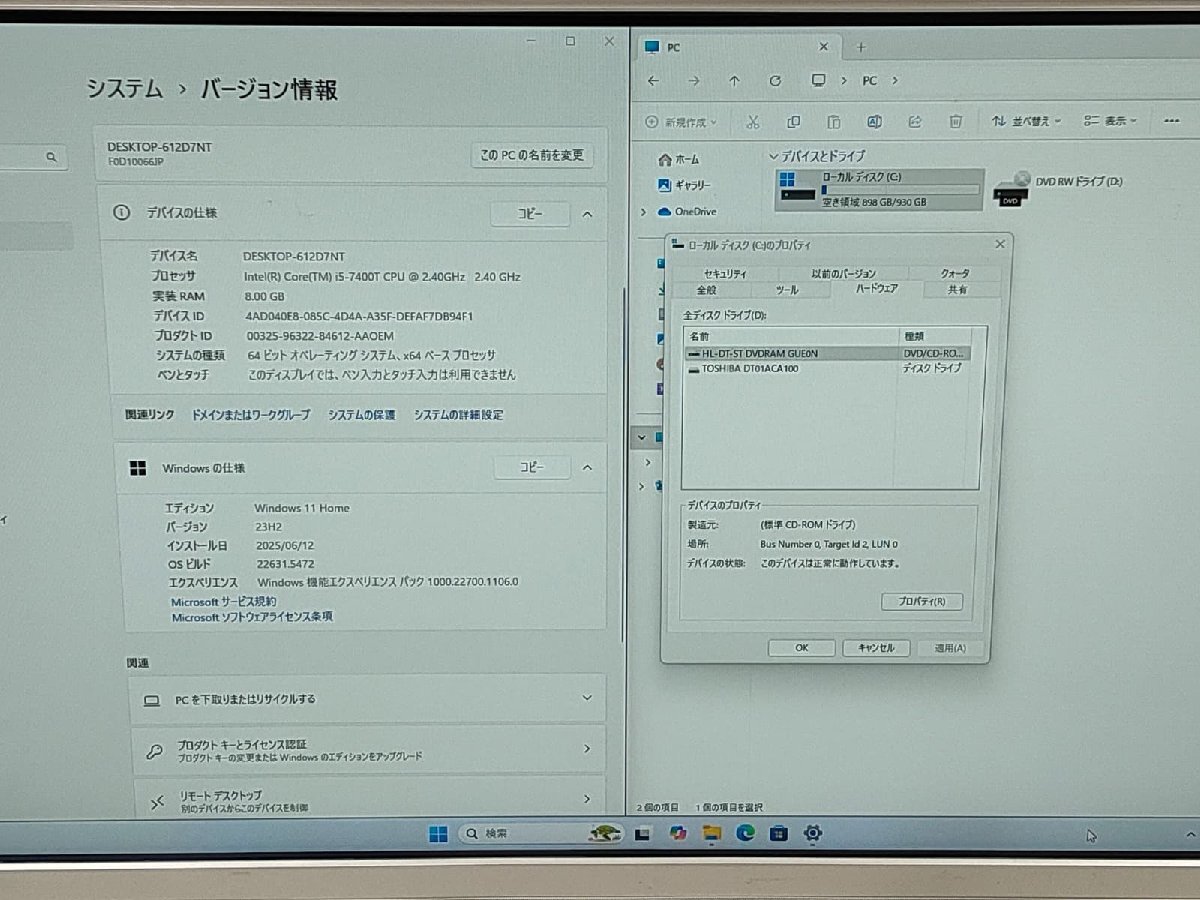Open the 表示 view dropdown

click(1111, 121)
